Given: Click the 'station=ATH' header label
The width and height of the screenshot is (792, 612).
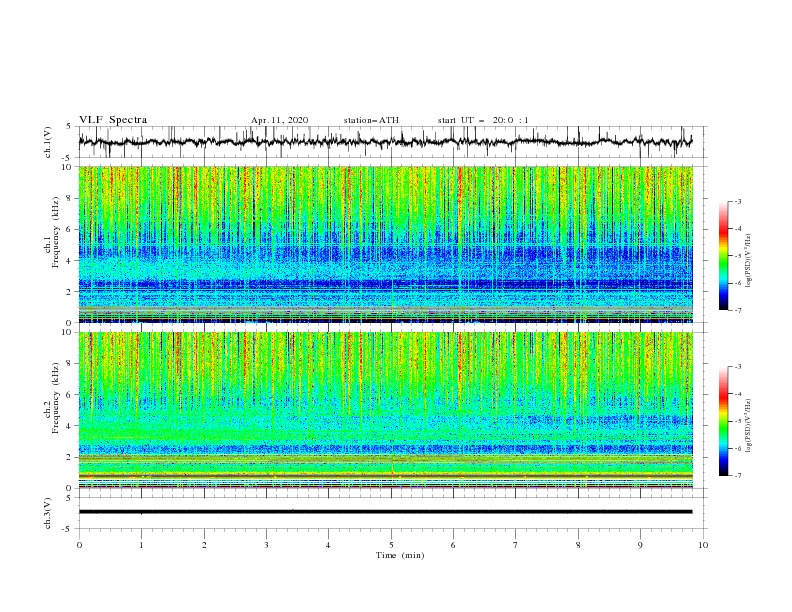Looking at the screenshot, I should pyautogui.click(x=371, y=120).
